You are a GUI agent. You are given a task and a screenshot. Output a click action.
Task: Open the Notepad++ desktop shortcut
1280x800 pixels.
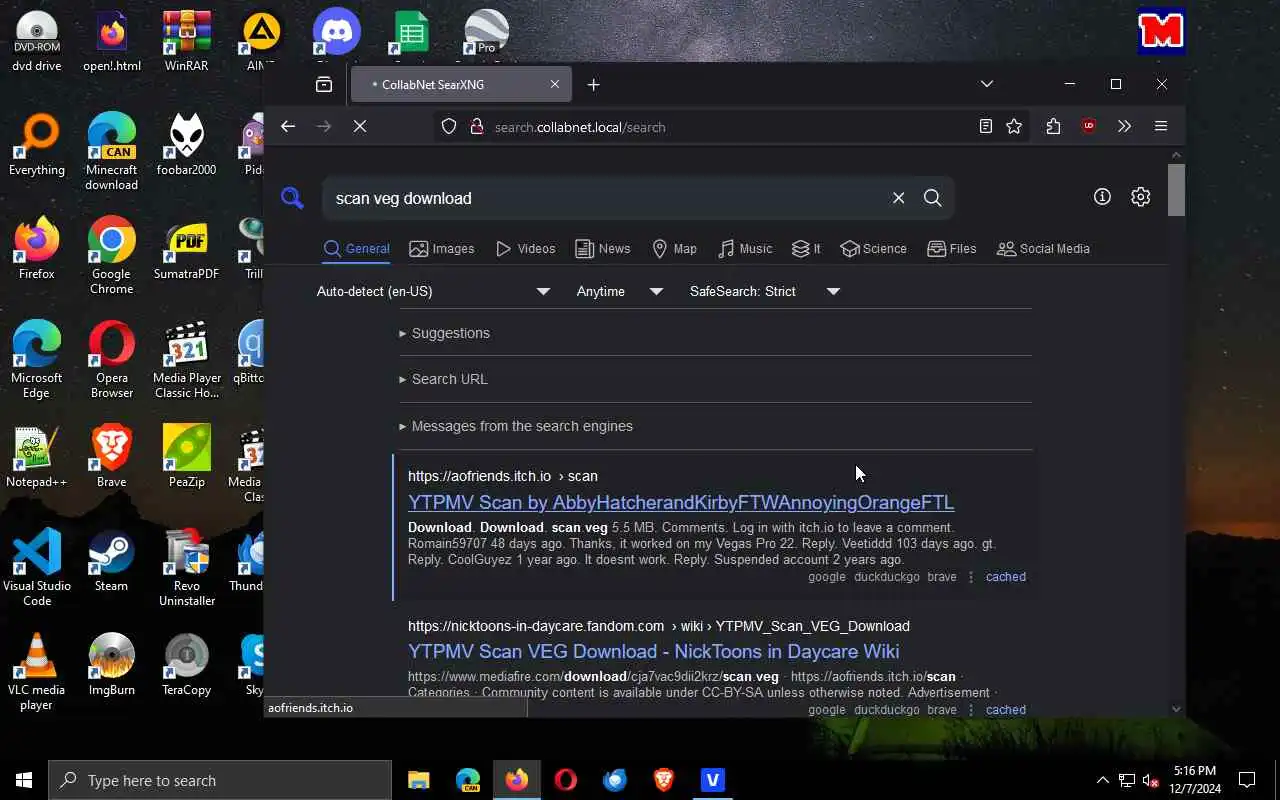tap(36, 457)
